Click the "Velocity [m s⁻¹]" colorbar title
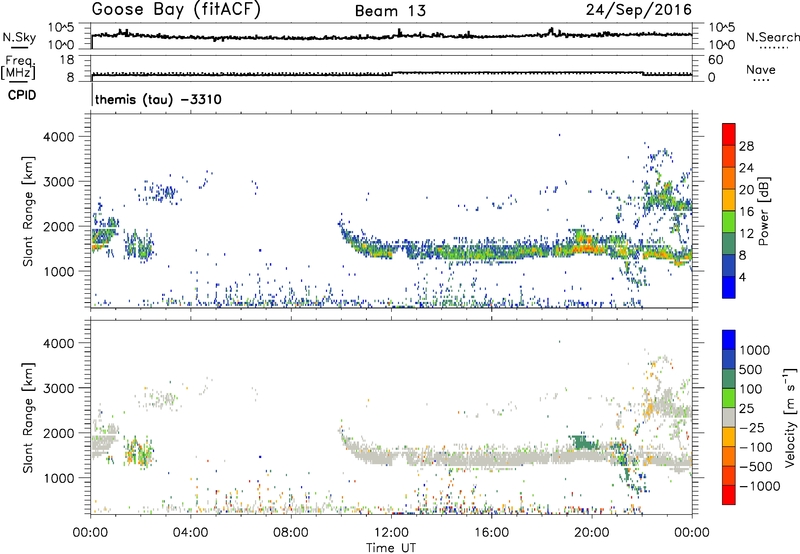This screenshot has height=554, width=800. 790,417
